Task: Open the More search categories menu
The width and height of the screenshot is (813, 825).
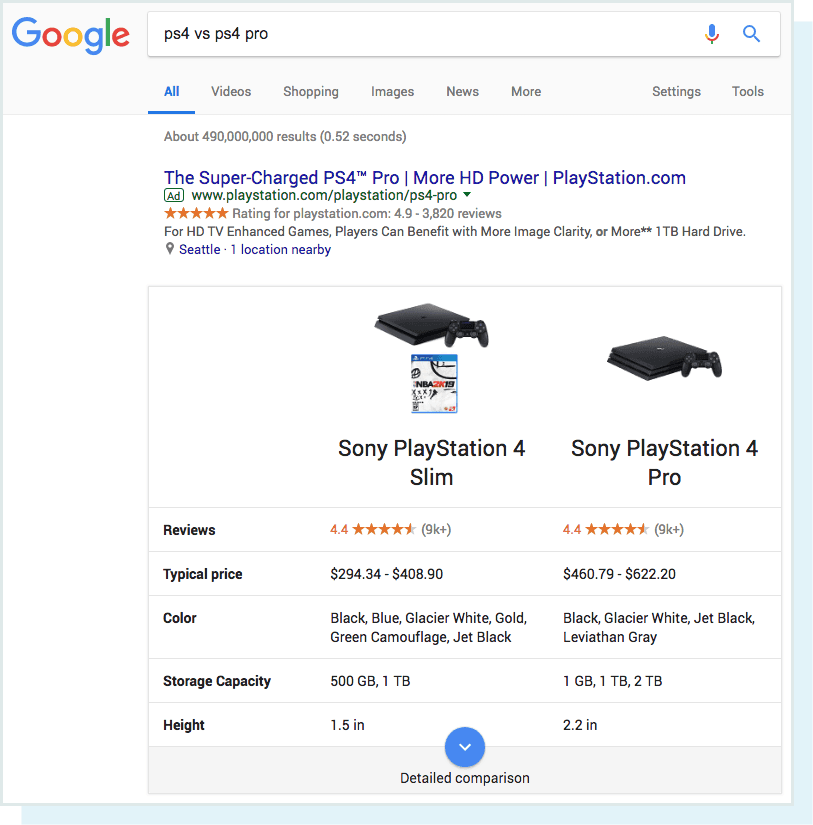Action: pos(525,91)
